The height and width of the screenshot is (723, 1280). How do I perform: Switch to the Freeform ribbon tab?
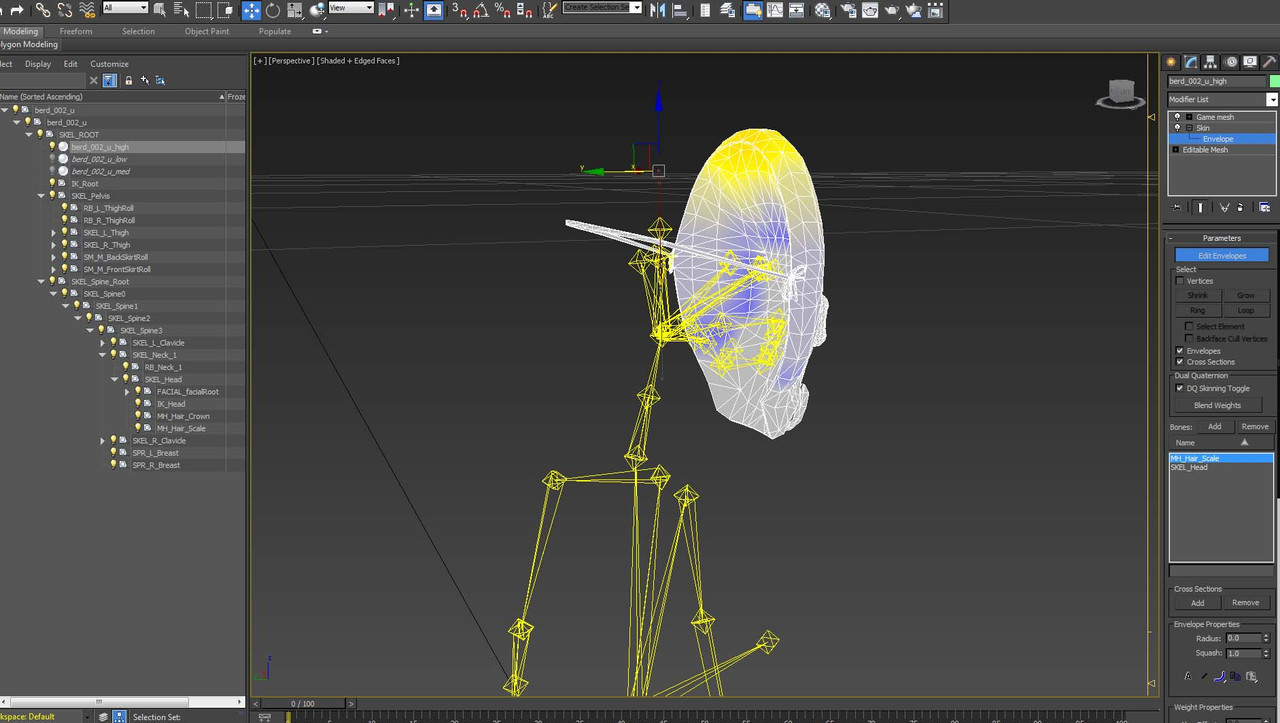[x=76, y=31]
